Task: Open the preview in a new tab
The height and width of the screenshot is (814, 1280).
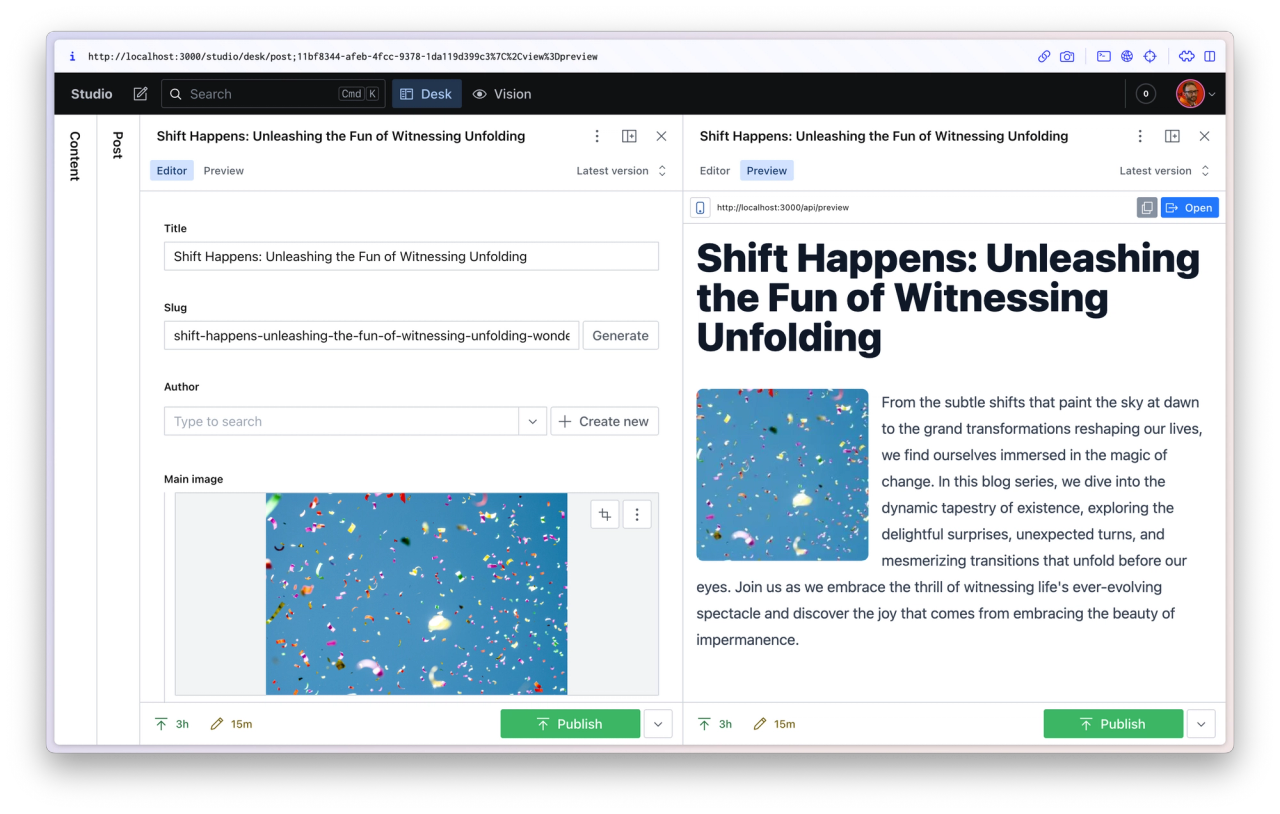Action: [x=1189, y=207]
